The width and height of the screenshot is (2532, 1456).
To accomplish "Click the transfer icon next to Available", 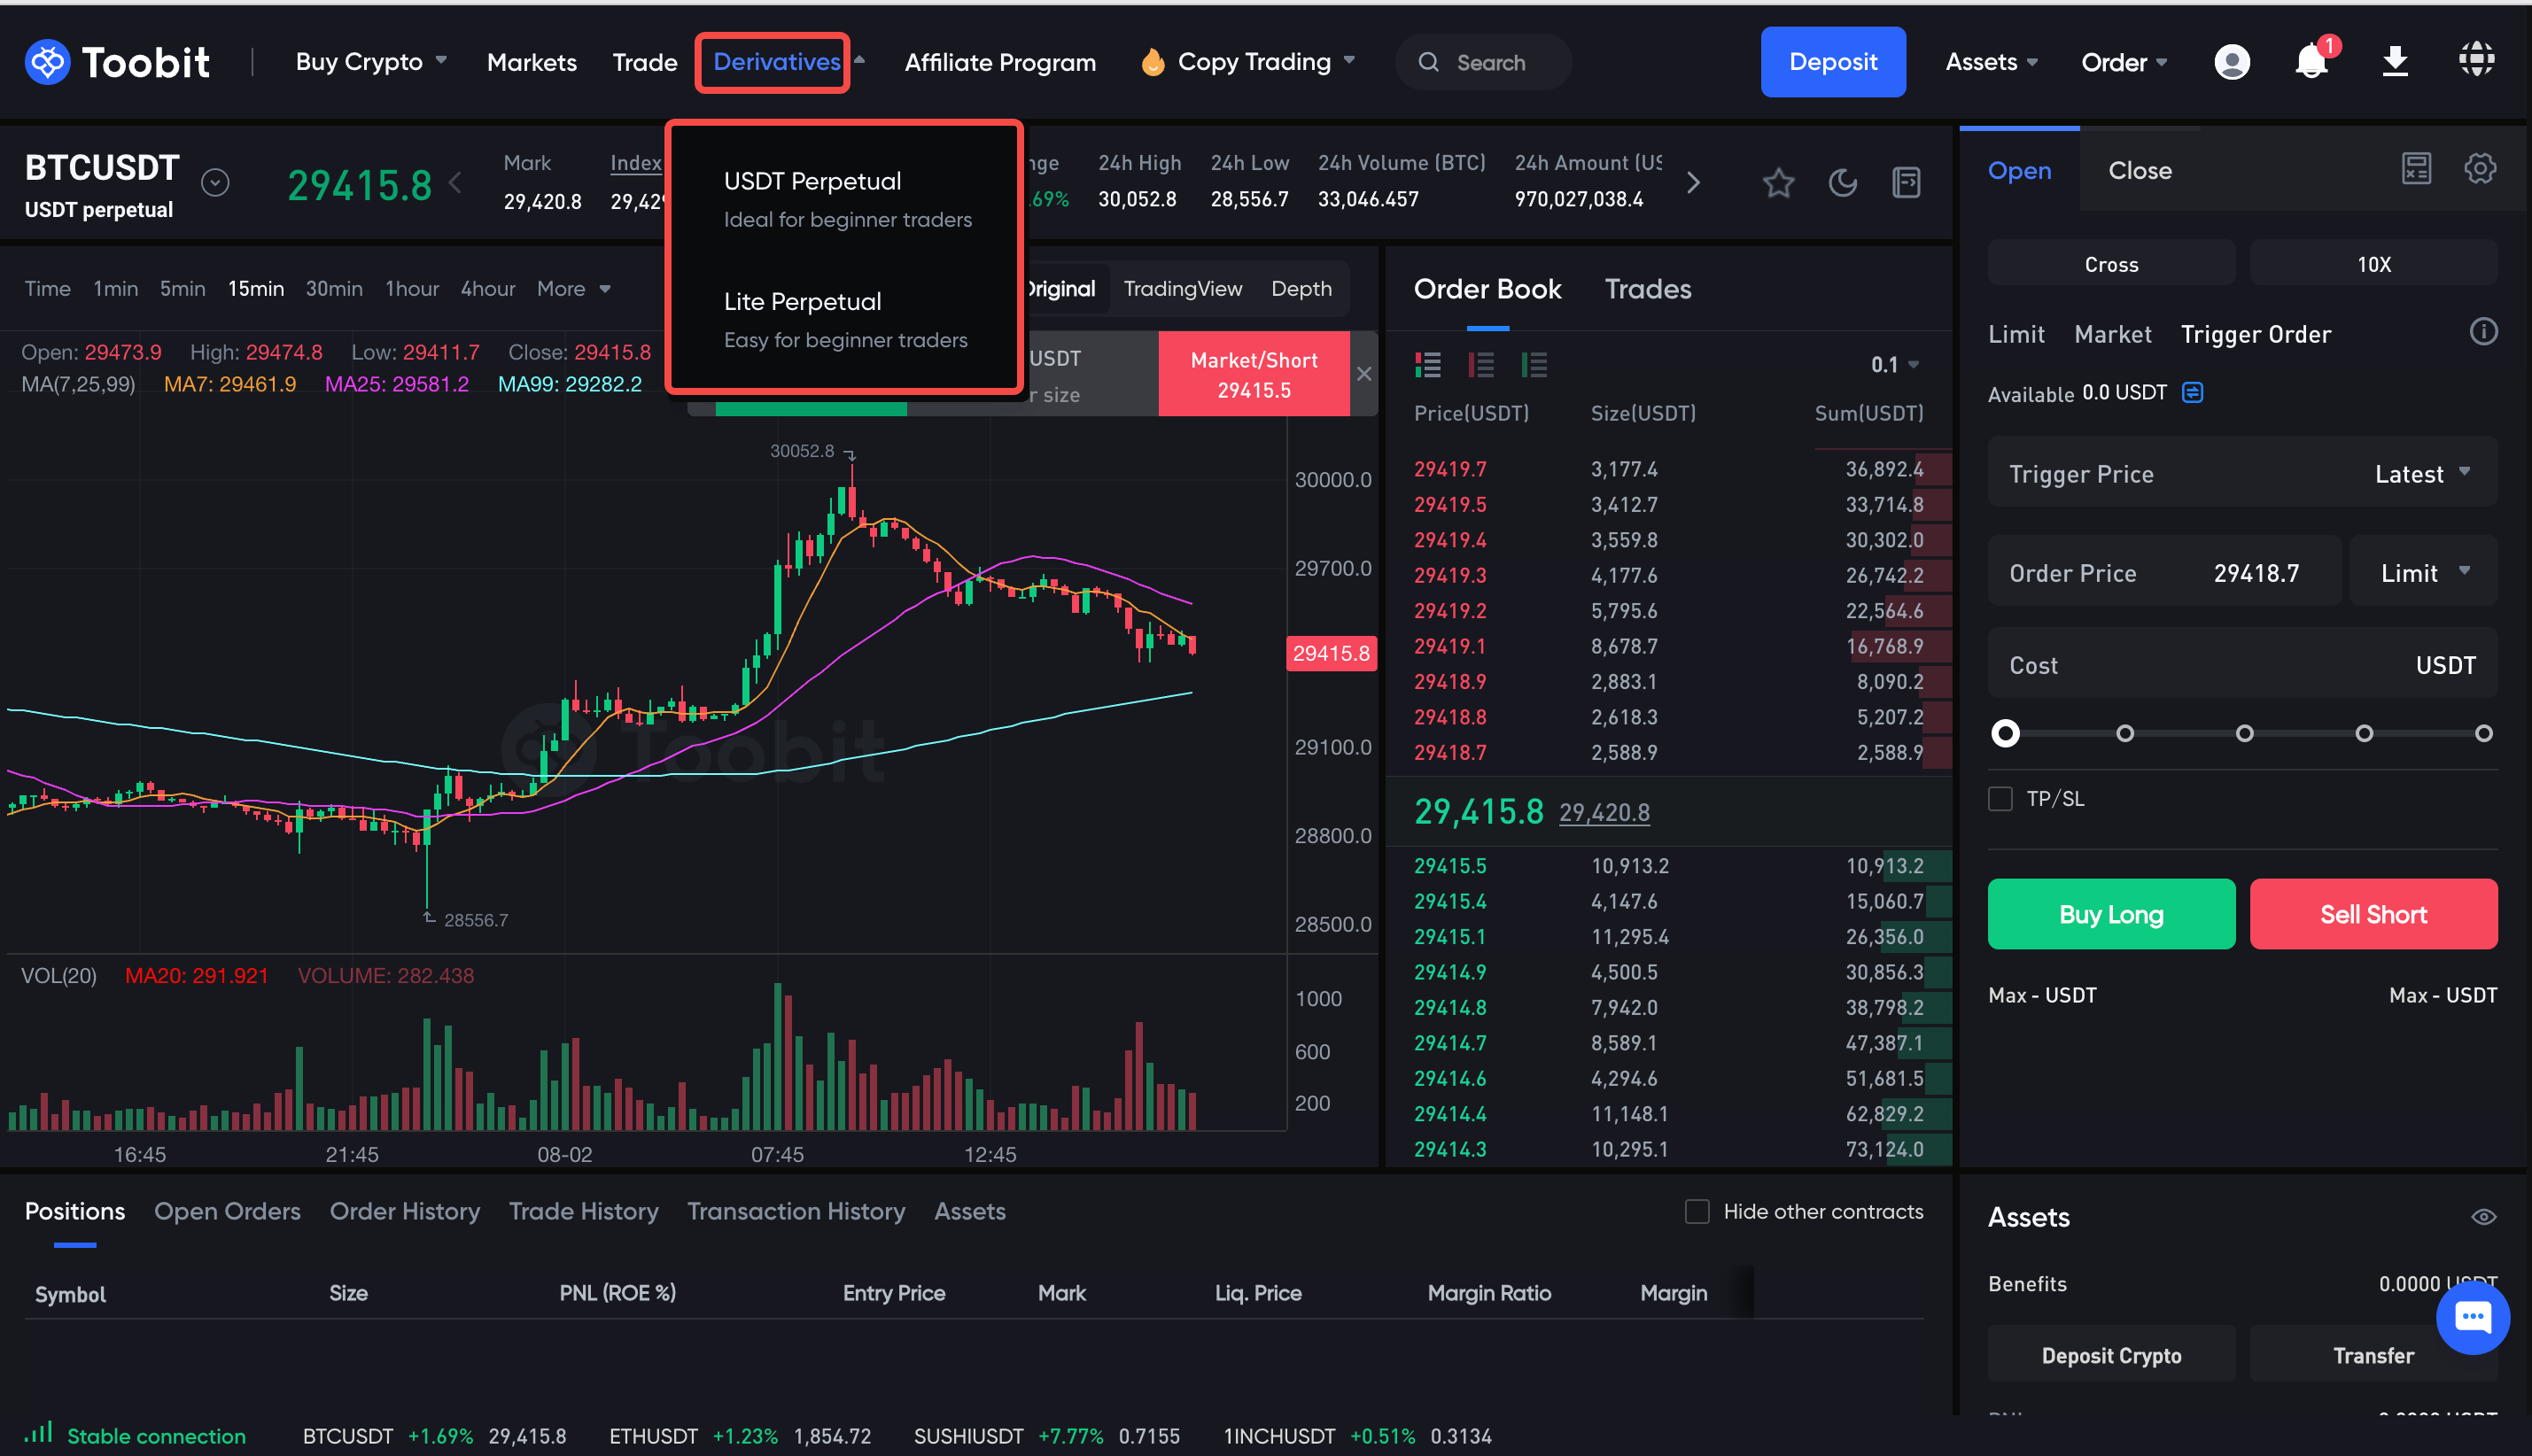I will [x=2192, y=393].
